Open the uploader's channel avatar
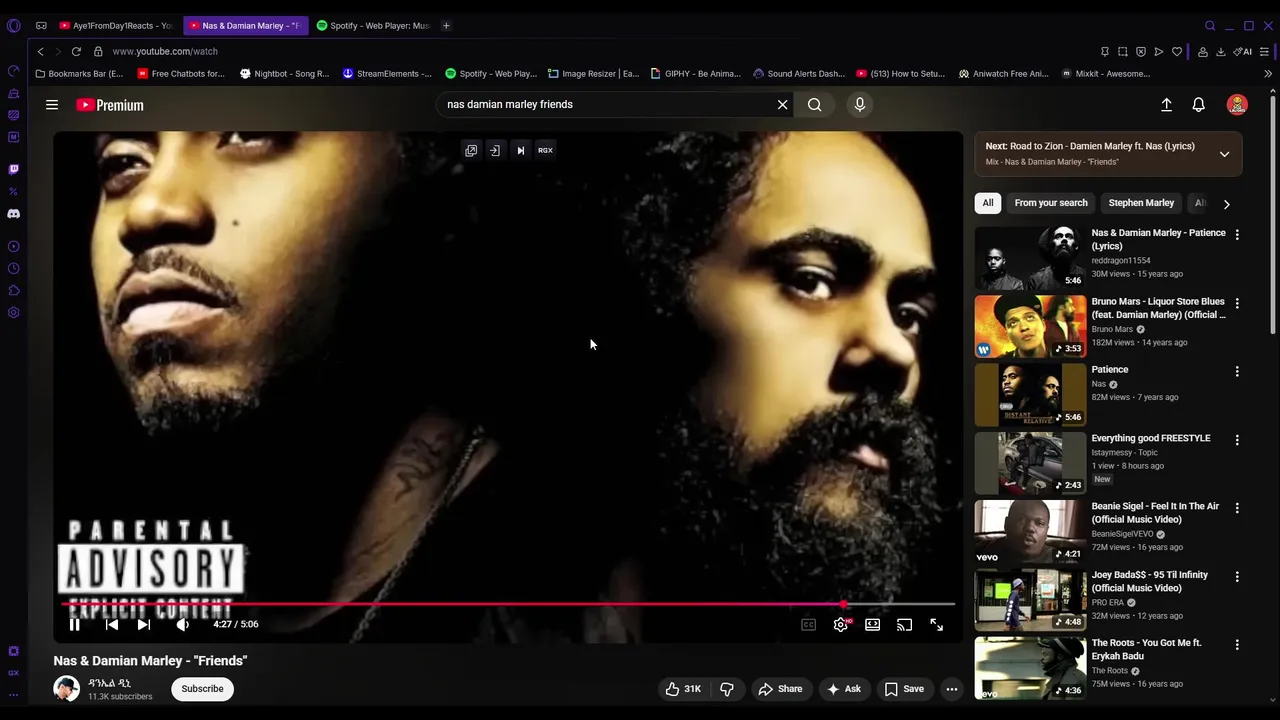 66,689
